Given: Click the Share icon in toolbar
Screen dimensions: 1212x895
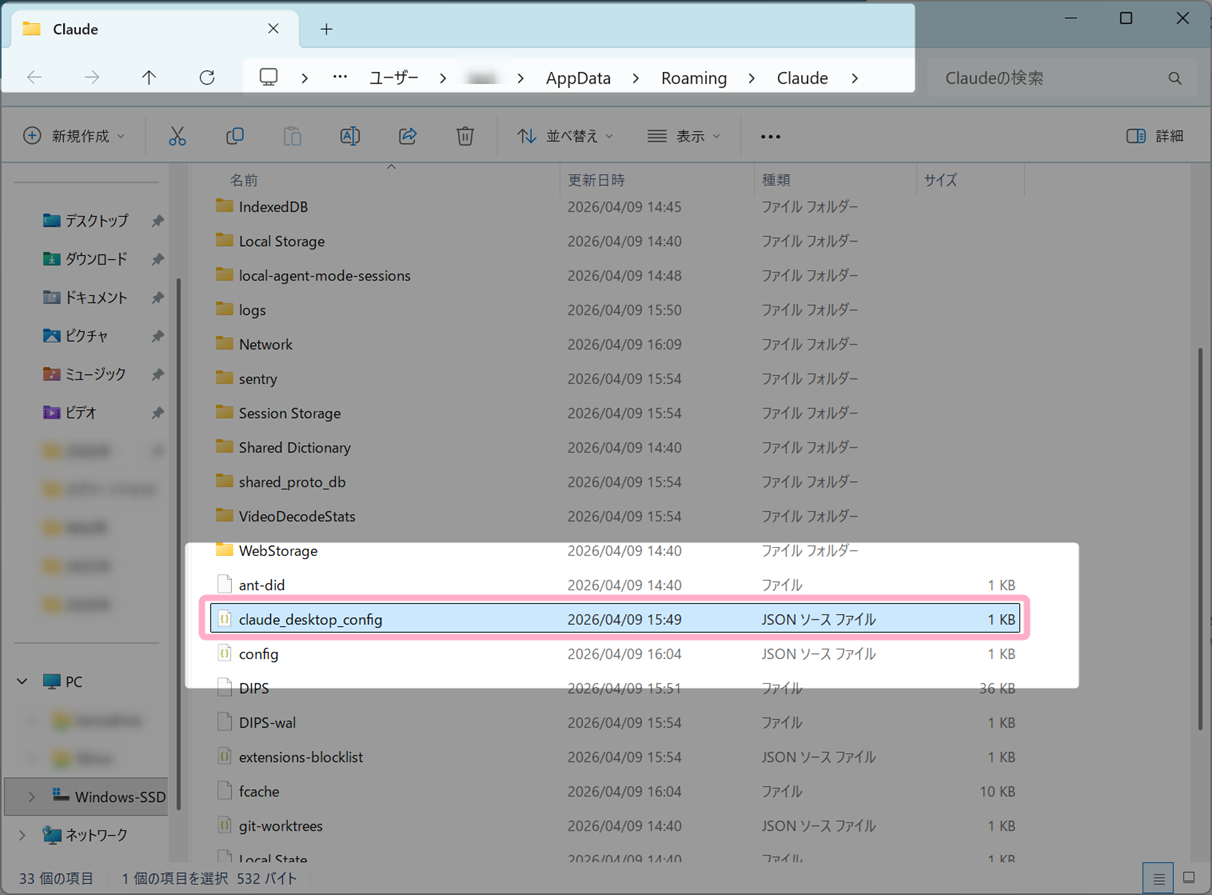Looking at the screenshot, I should (408, 136).
